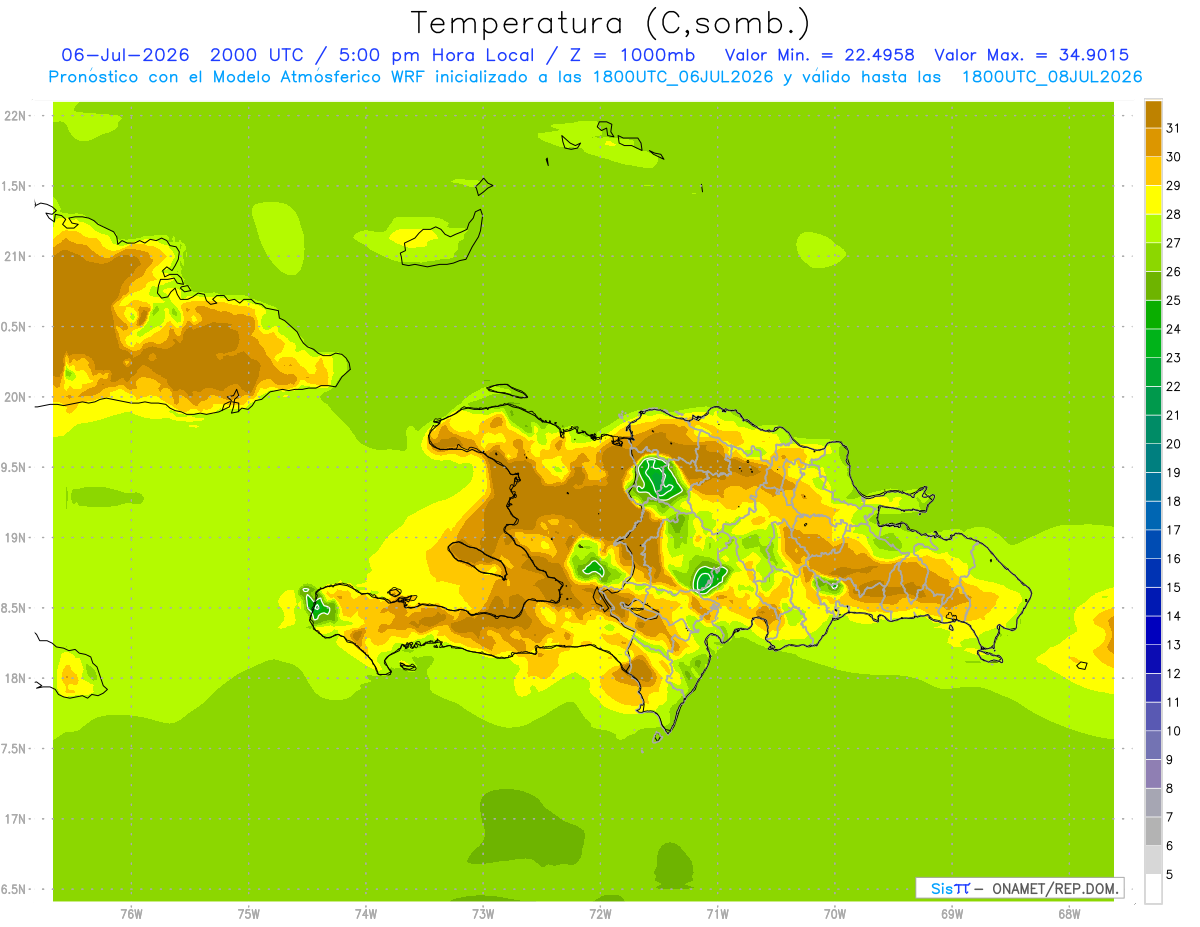1200x927 pixels.
Task: Pick the blue legend swatch between 16 and 17
Action: (x=1153, y=544)
